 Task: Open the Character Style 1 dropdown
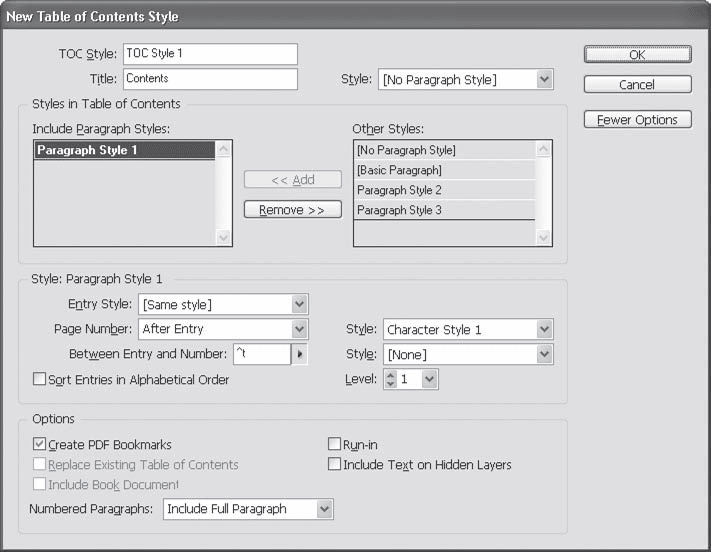click(544, 329)
